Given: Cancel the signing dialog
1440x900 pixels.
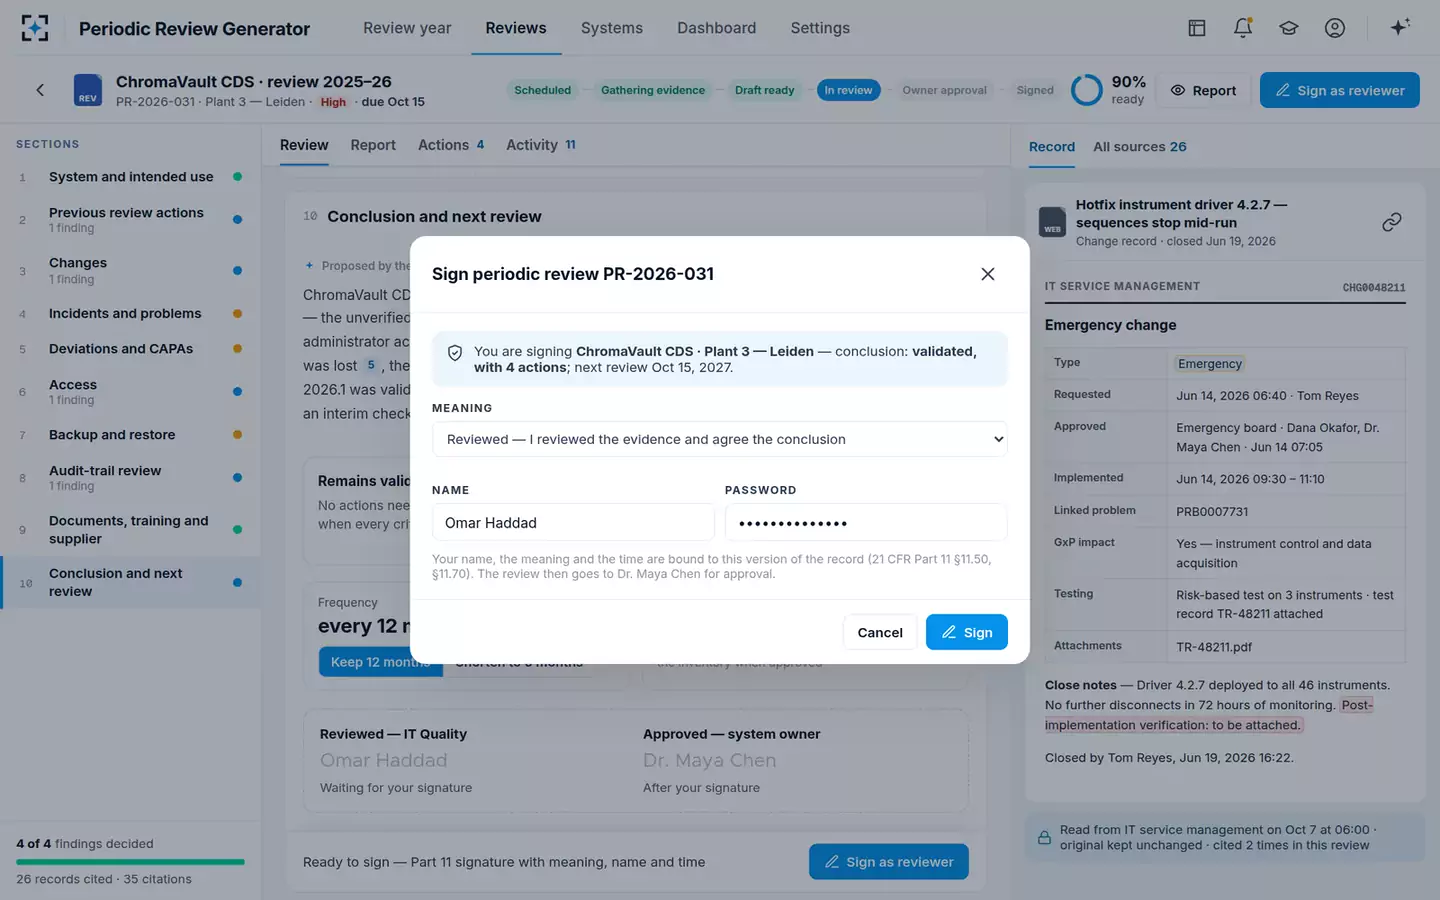Looking at the screenshot, I should [x=880, y=632].
